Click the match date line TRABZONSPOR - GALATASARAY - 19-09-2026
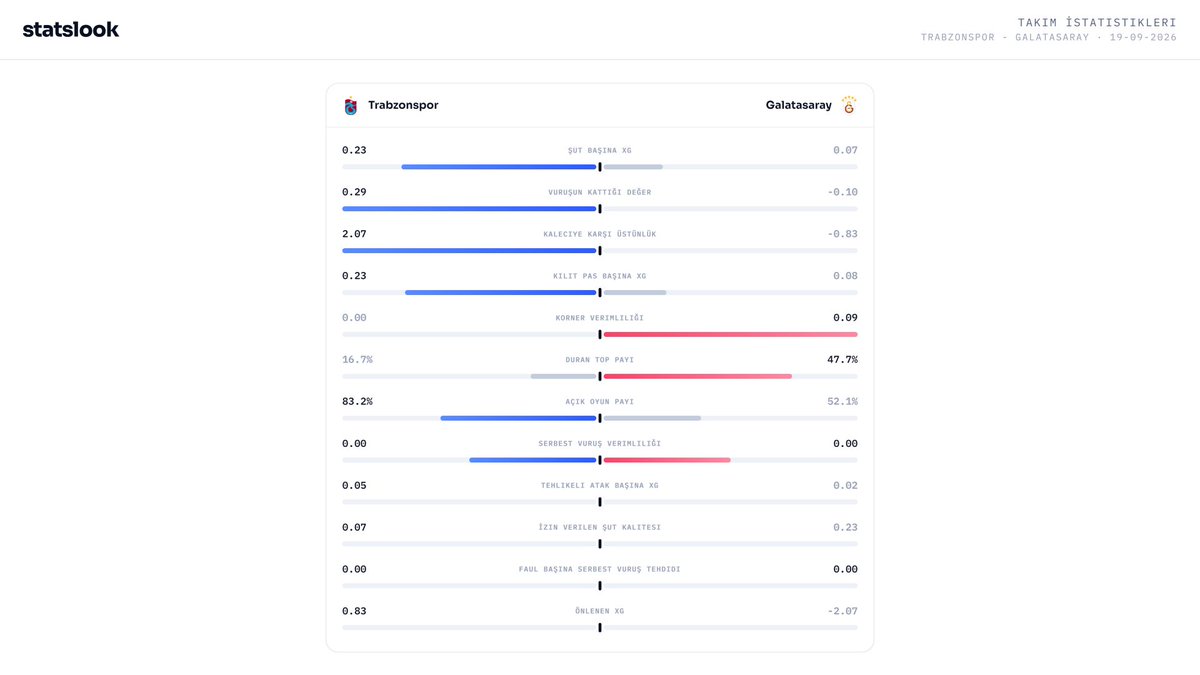 [x=1049, y=38]
